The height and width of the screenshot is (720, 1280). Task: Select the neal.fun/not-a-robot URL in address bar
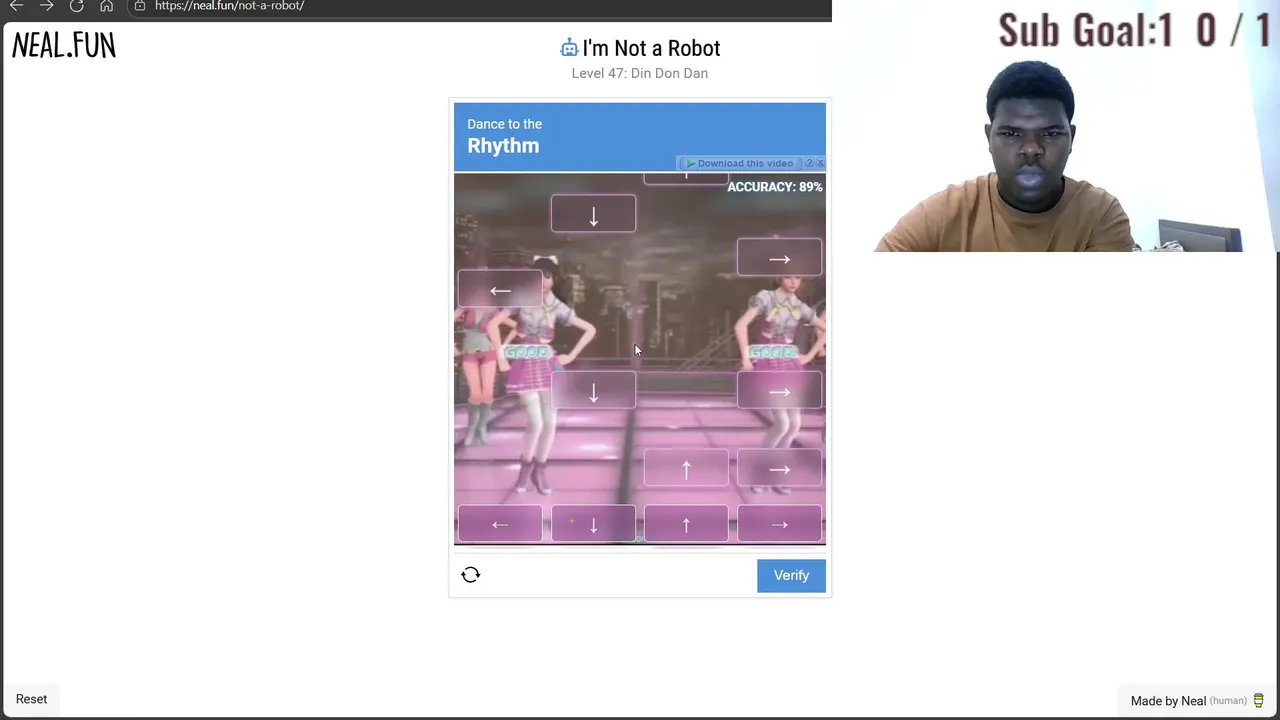point(229,6)
